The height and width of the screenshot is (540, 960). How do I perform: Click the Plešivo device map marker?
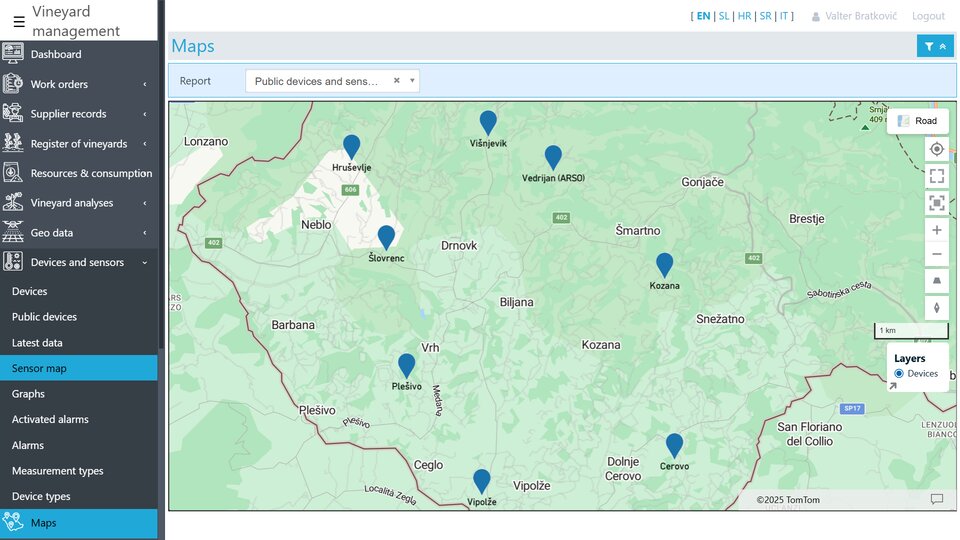click(x=406, y=365)
